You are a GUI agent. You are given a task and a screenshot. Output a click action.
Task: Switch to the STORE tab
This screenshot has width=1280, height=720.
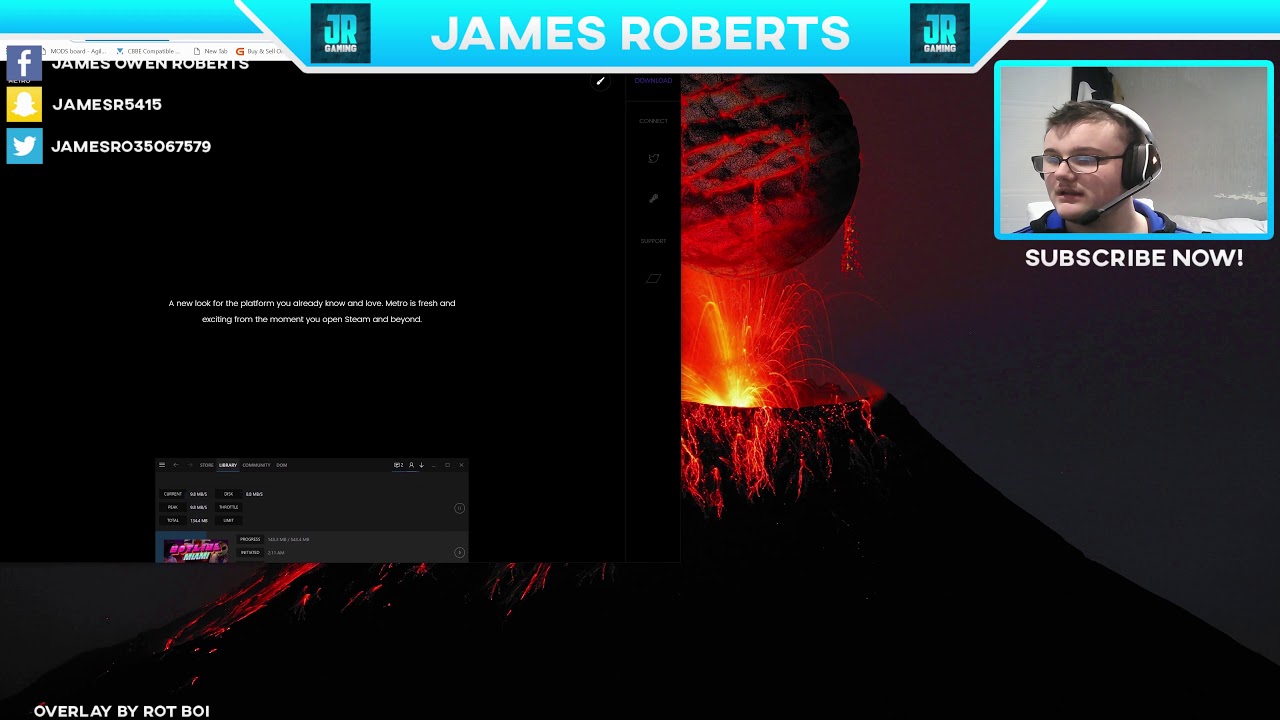tap(206, 465)
